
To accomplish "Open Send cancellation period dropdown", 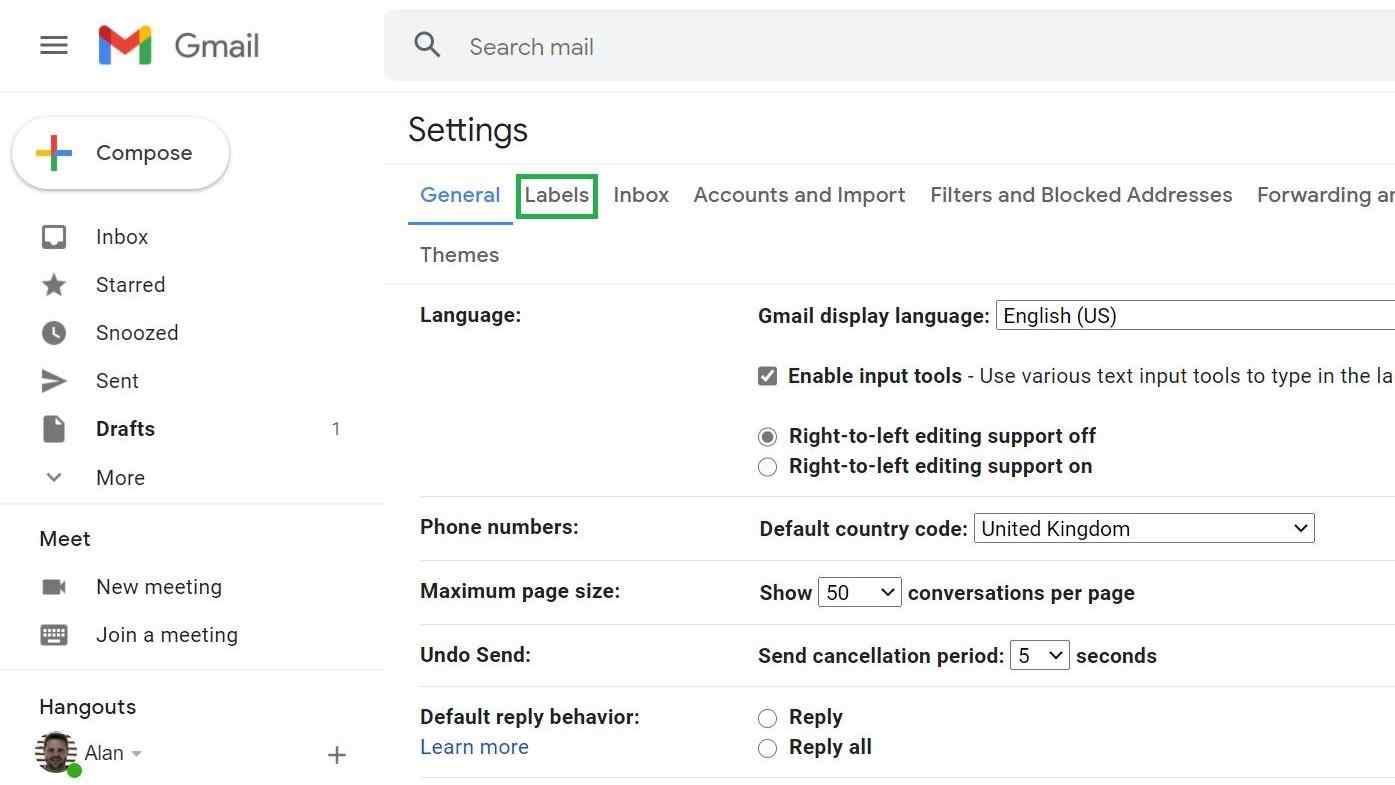I will click(x=1039, y=656).
